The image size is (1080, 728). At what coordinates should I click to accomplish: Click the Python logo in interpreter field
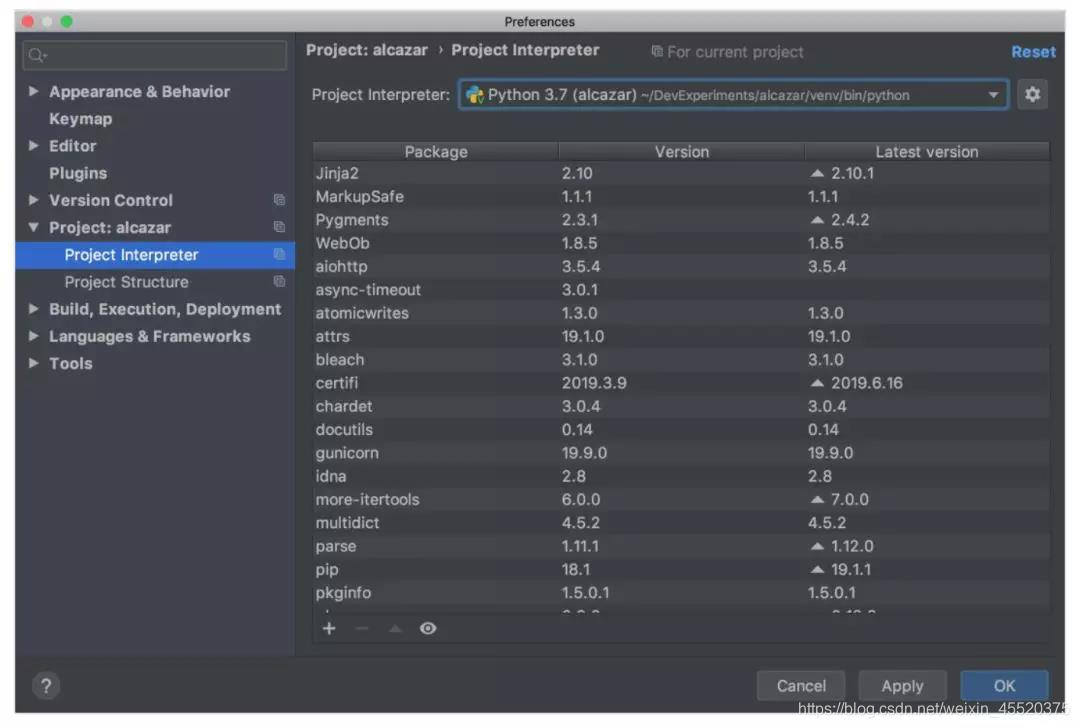coord(475,94)
